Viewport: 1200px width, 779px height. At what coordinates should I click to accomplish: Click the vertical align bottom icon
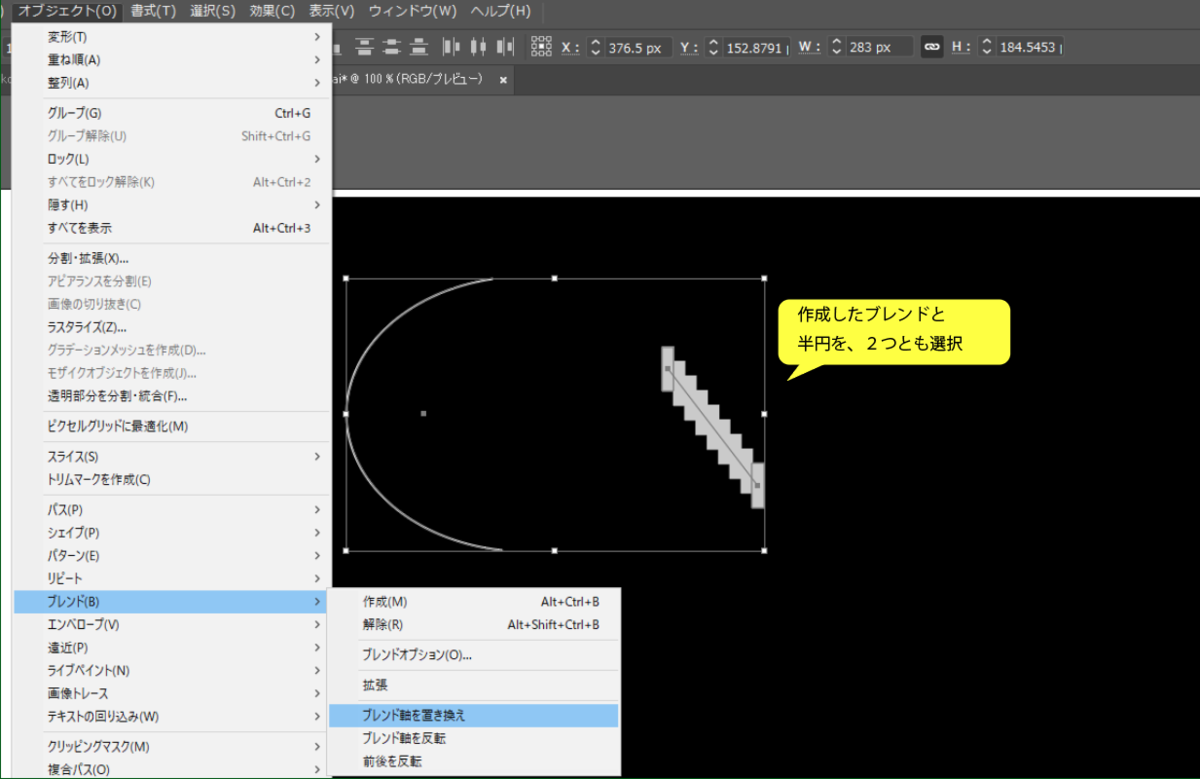point(418,46)
